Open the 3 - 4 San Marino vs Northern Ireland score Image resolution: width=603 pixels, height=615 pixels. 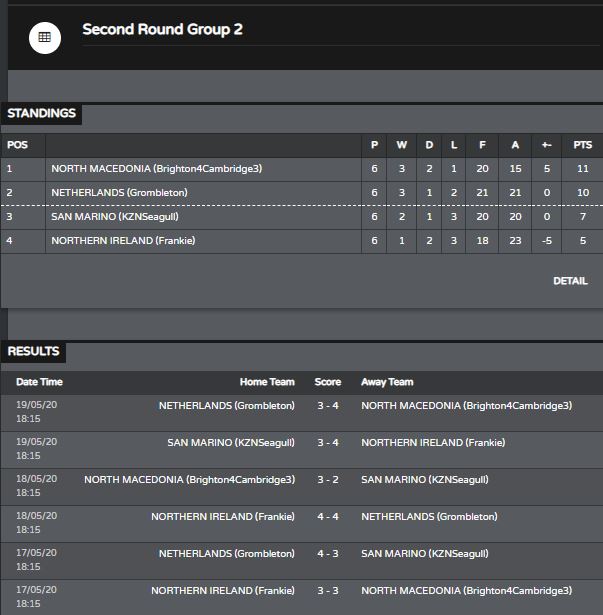[x=328, y=442]
